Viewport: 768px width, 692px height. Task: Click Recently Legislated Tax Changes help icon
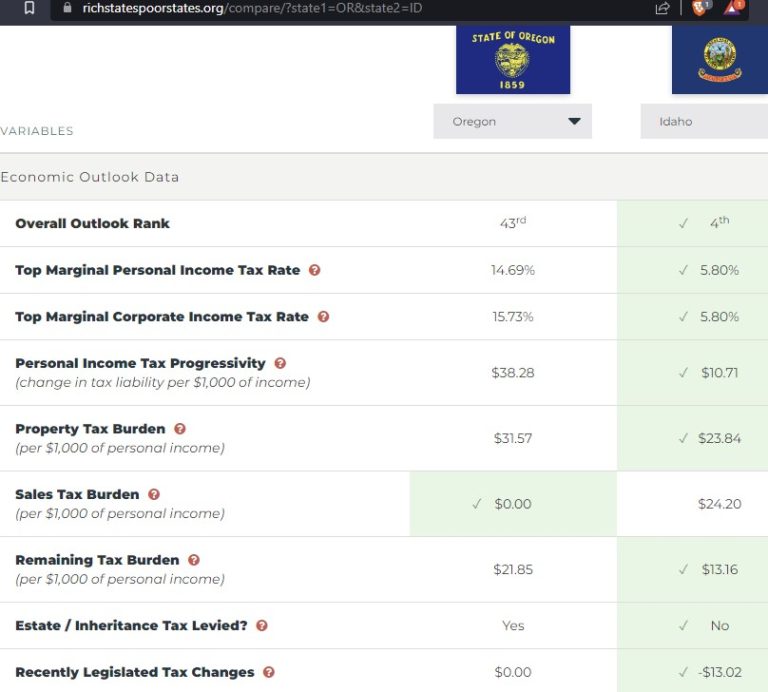pyautogui.click(x=269, y=672)
